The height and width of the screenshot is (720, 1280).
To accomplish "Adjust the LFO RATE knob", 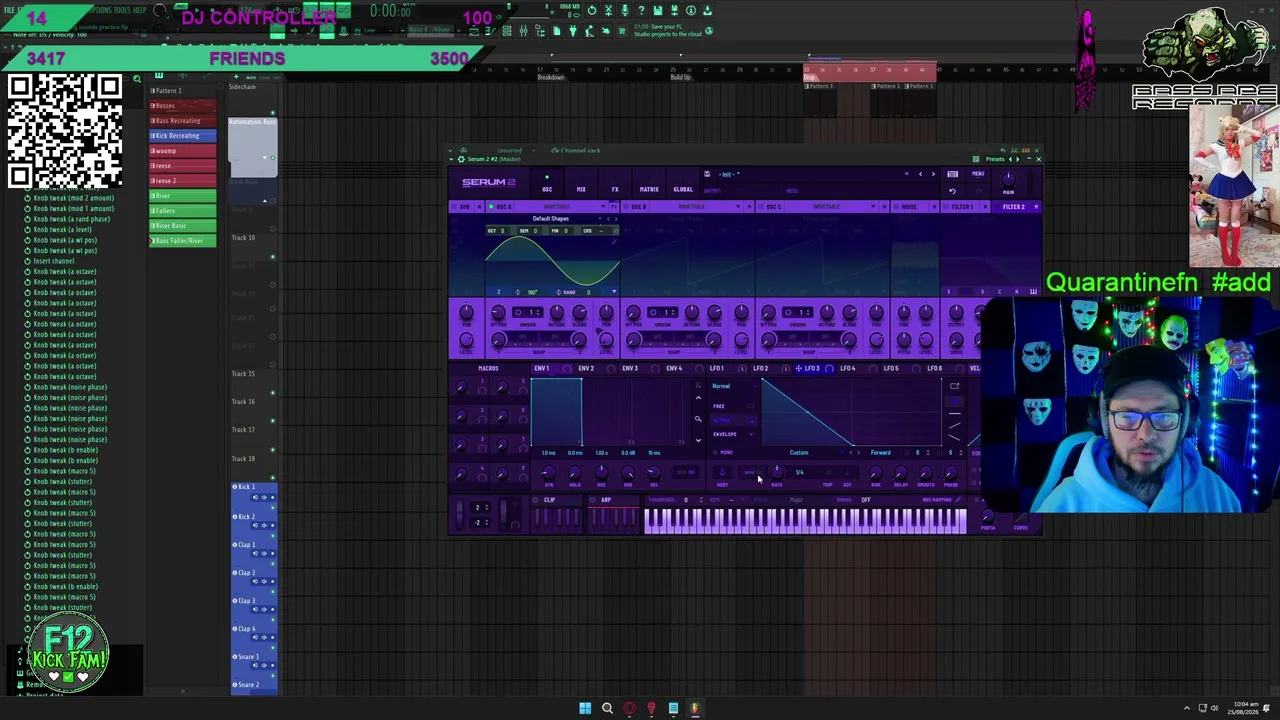I will (776, 471).
